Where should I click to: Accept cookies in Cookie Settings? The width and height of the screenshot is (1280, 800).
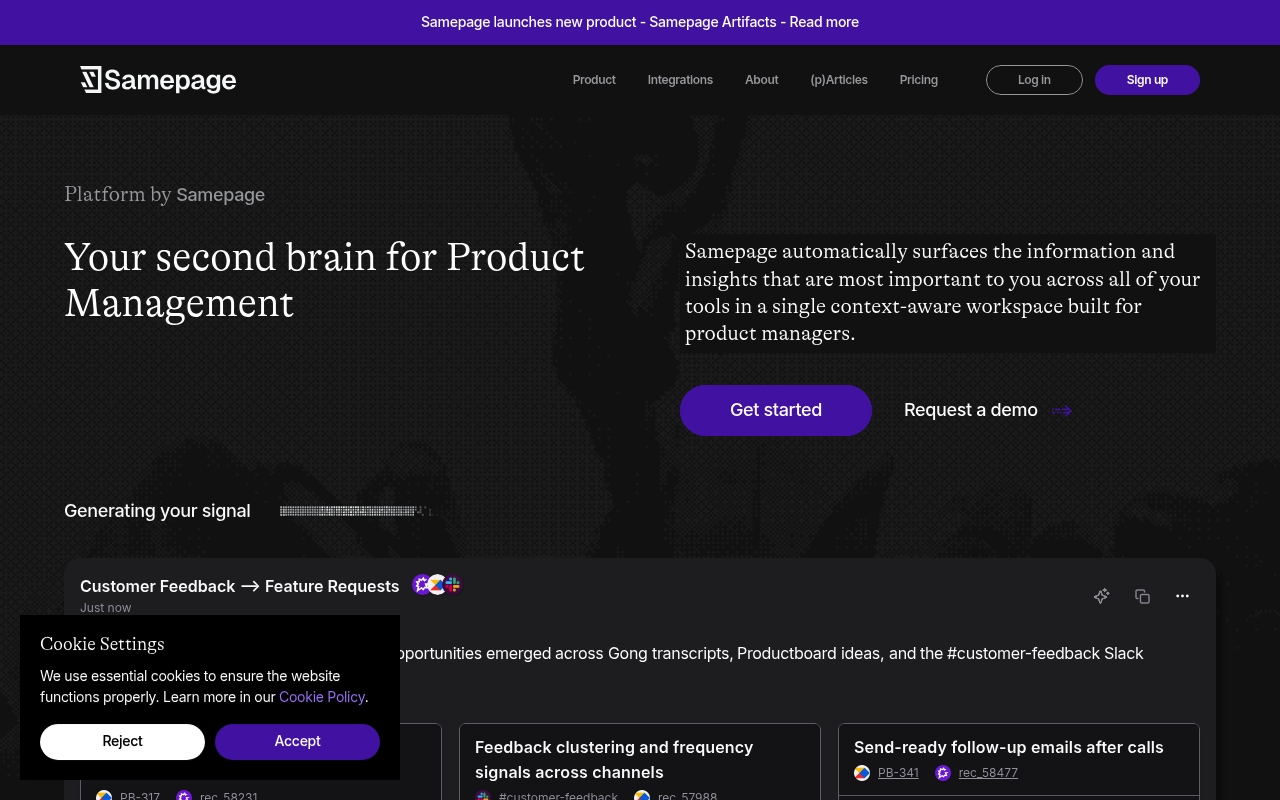point(297,741)
